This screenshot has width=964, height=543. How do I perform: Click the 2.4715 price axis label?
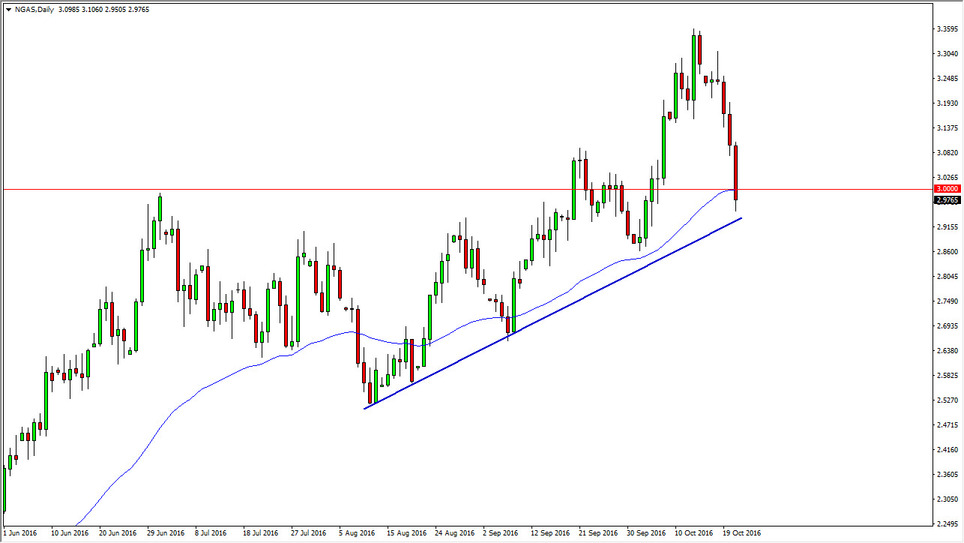(947, 425)
